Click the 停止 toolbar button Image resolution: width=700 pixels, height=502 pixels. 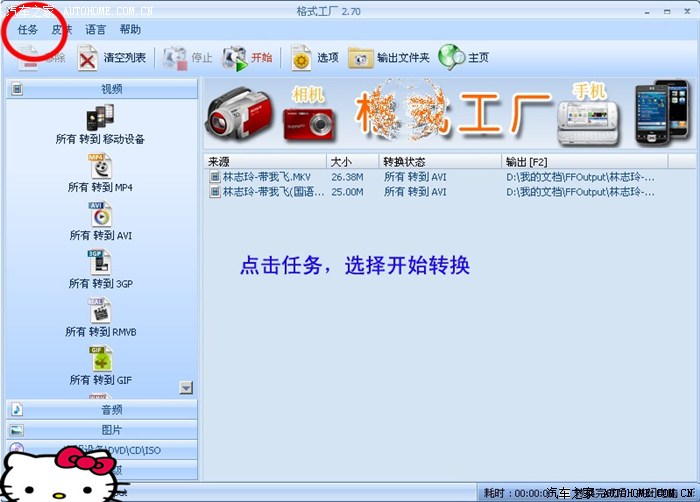pyautogui.click(x=187, y=58)
